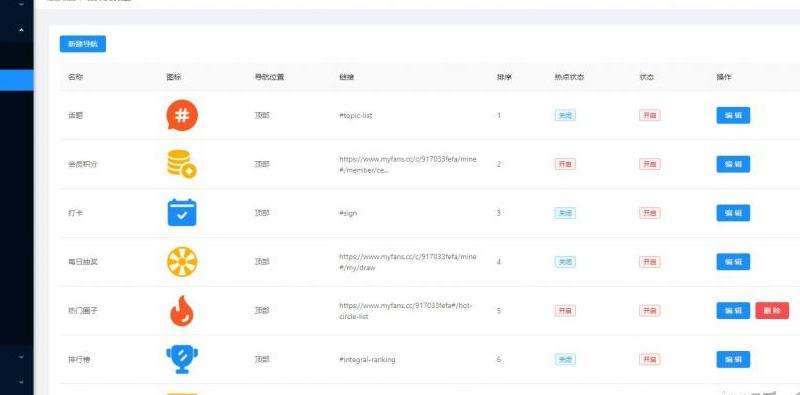Click the 状态 开启 tag for 每日抽奖
This screenshot has width=800, height=395.
pos(649,262)
